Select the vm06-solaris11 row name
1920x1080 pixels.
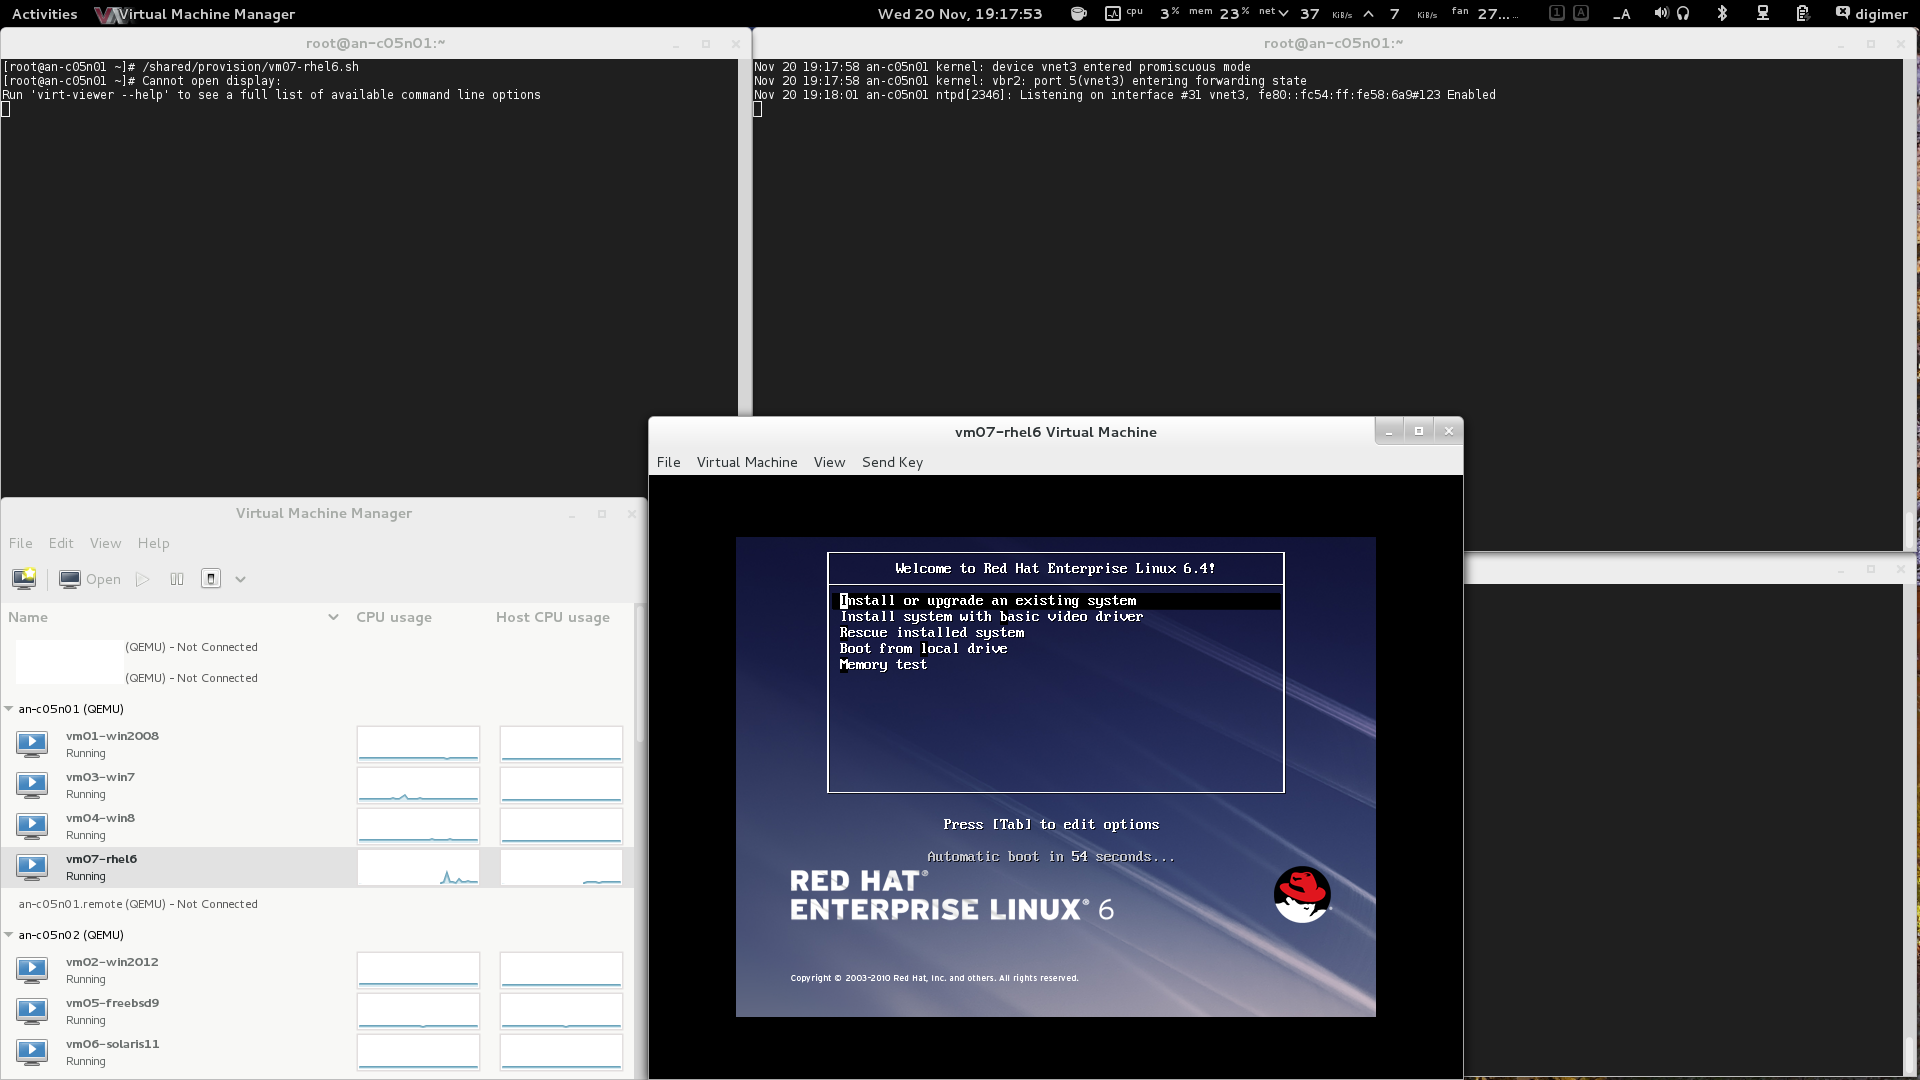[113, 1044]
